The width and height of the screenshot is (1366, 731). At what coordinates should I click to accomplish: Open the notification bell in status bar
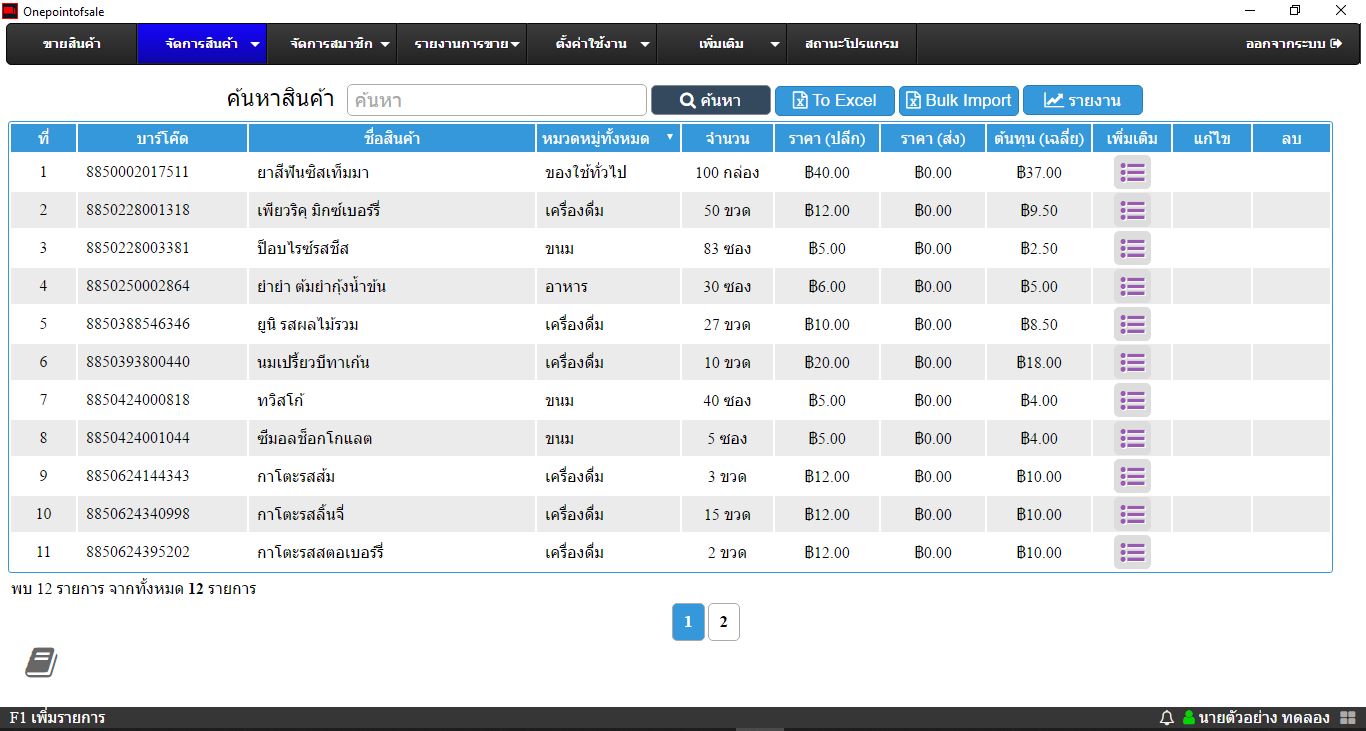point(1166,718)
